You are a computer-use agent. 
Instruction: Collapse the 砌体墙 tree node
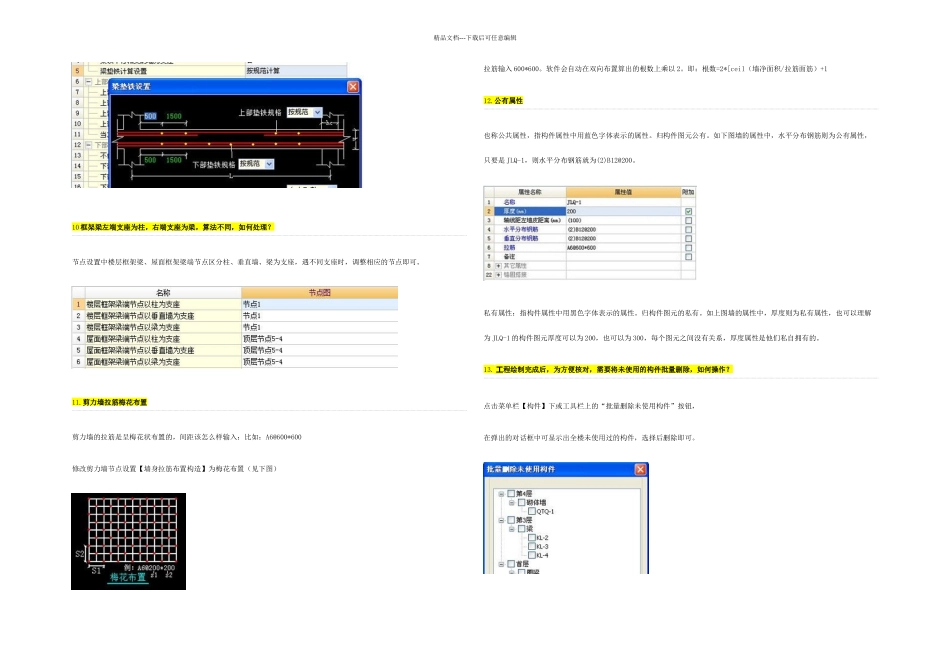tap(511, 503)
